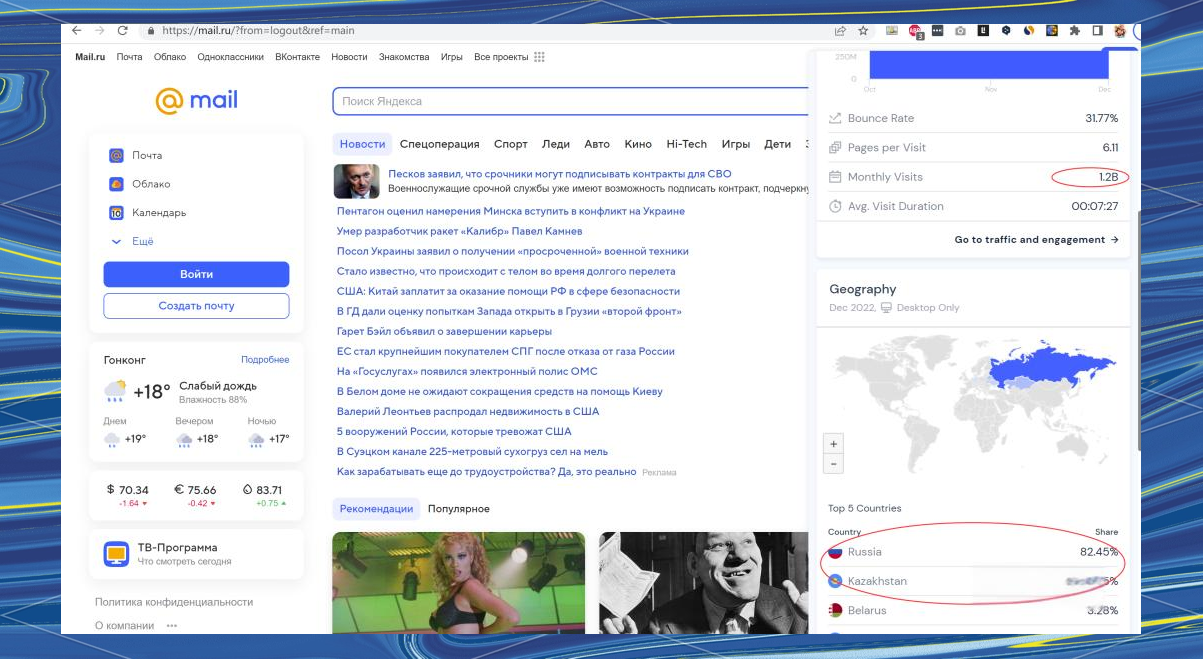Viewport: 1203px width, 659px height.
Task: Click the euro rate 75.66
Action: click(x=195, y=490)
